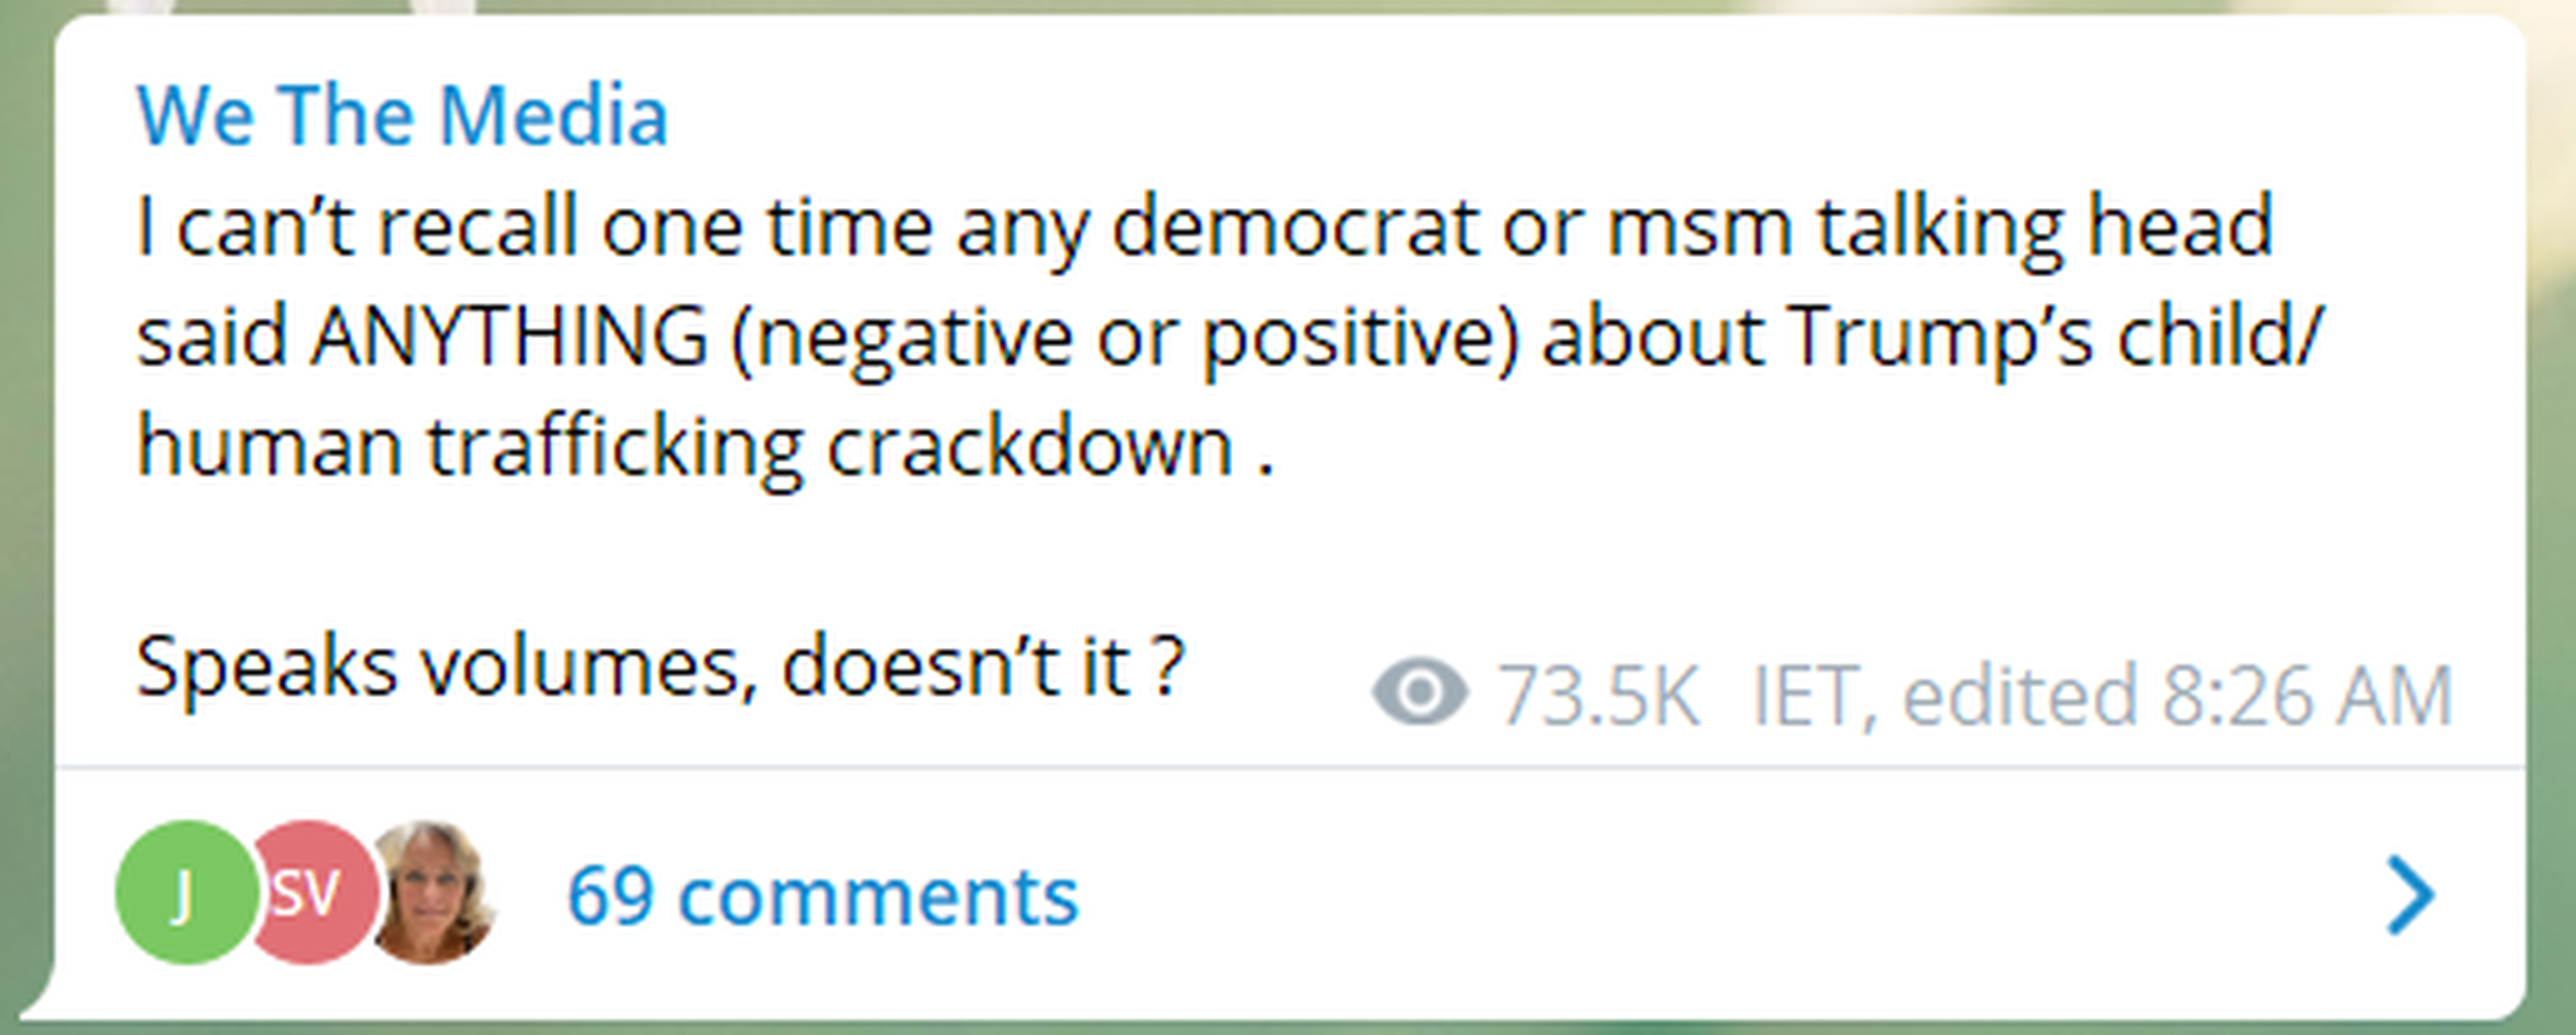Click the word "democrat" in the message
This screenshot has height=1035, width=2576.
point(1296,228)
